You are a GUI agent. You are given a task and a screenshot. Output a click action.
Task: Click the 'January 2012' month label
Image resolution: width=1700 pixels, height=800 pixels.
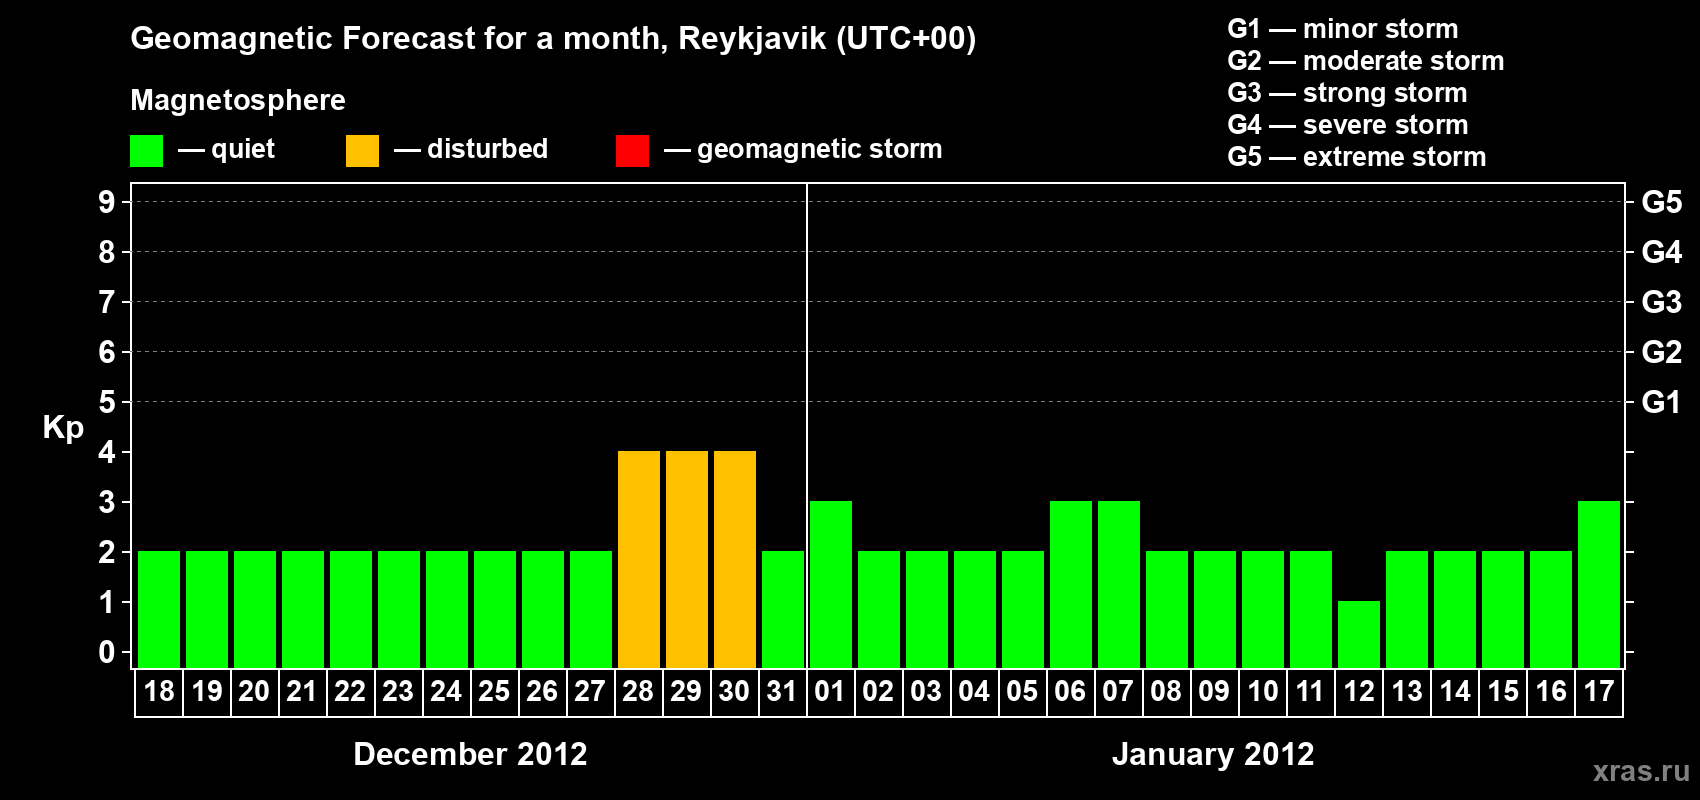(x=1213, y=754)
